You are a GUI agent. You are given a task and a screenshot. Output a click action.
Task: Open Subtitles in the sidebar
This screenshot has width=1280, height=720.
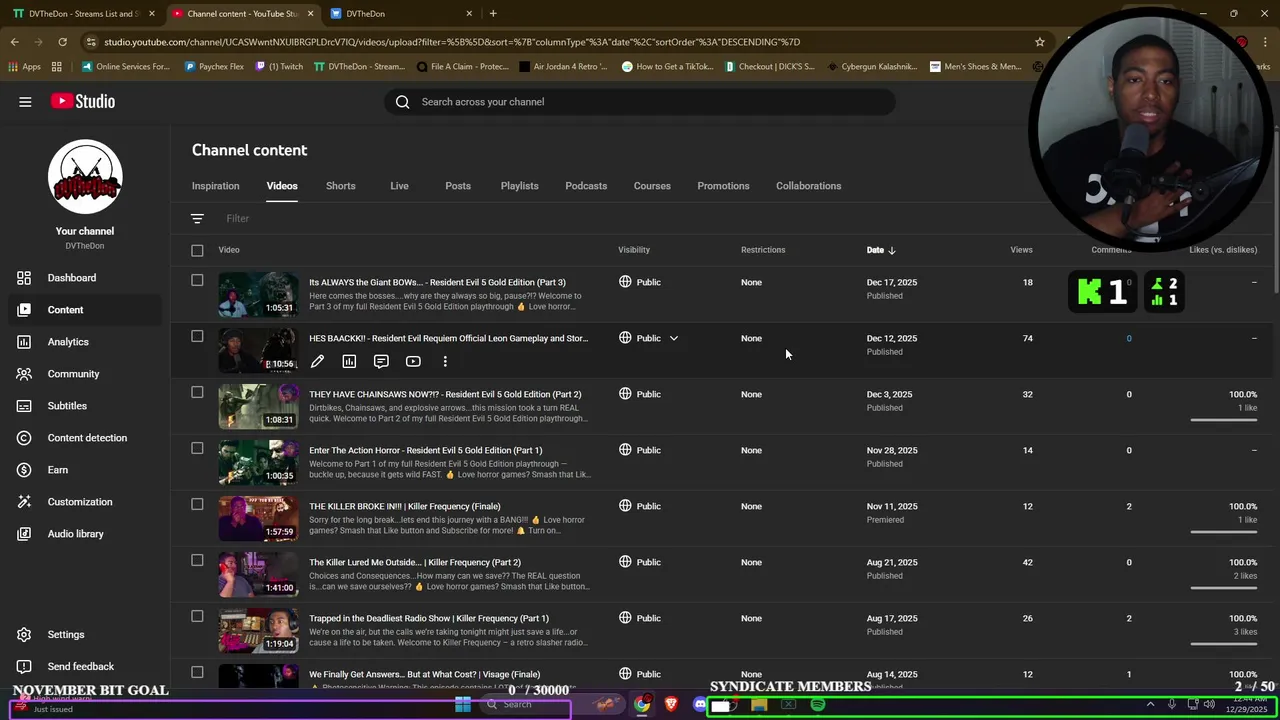click(x=67, y=406)
